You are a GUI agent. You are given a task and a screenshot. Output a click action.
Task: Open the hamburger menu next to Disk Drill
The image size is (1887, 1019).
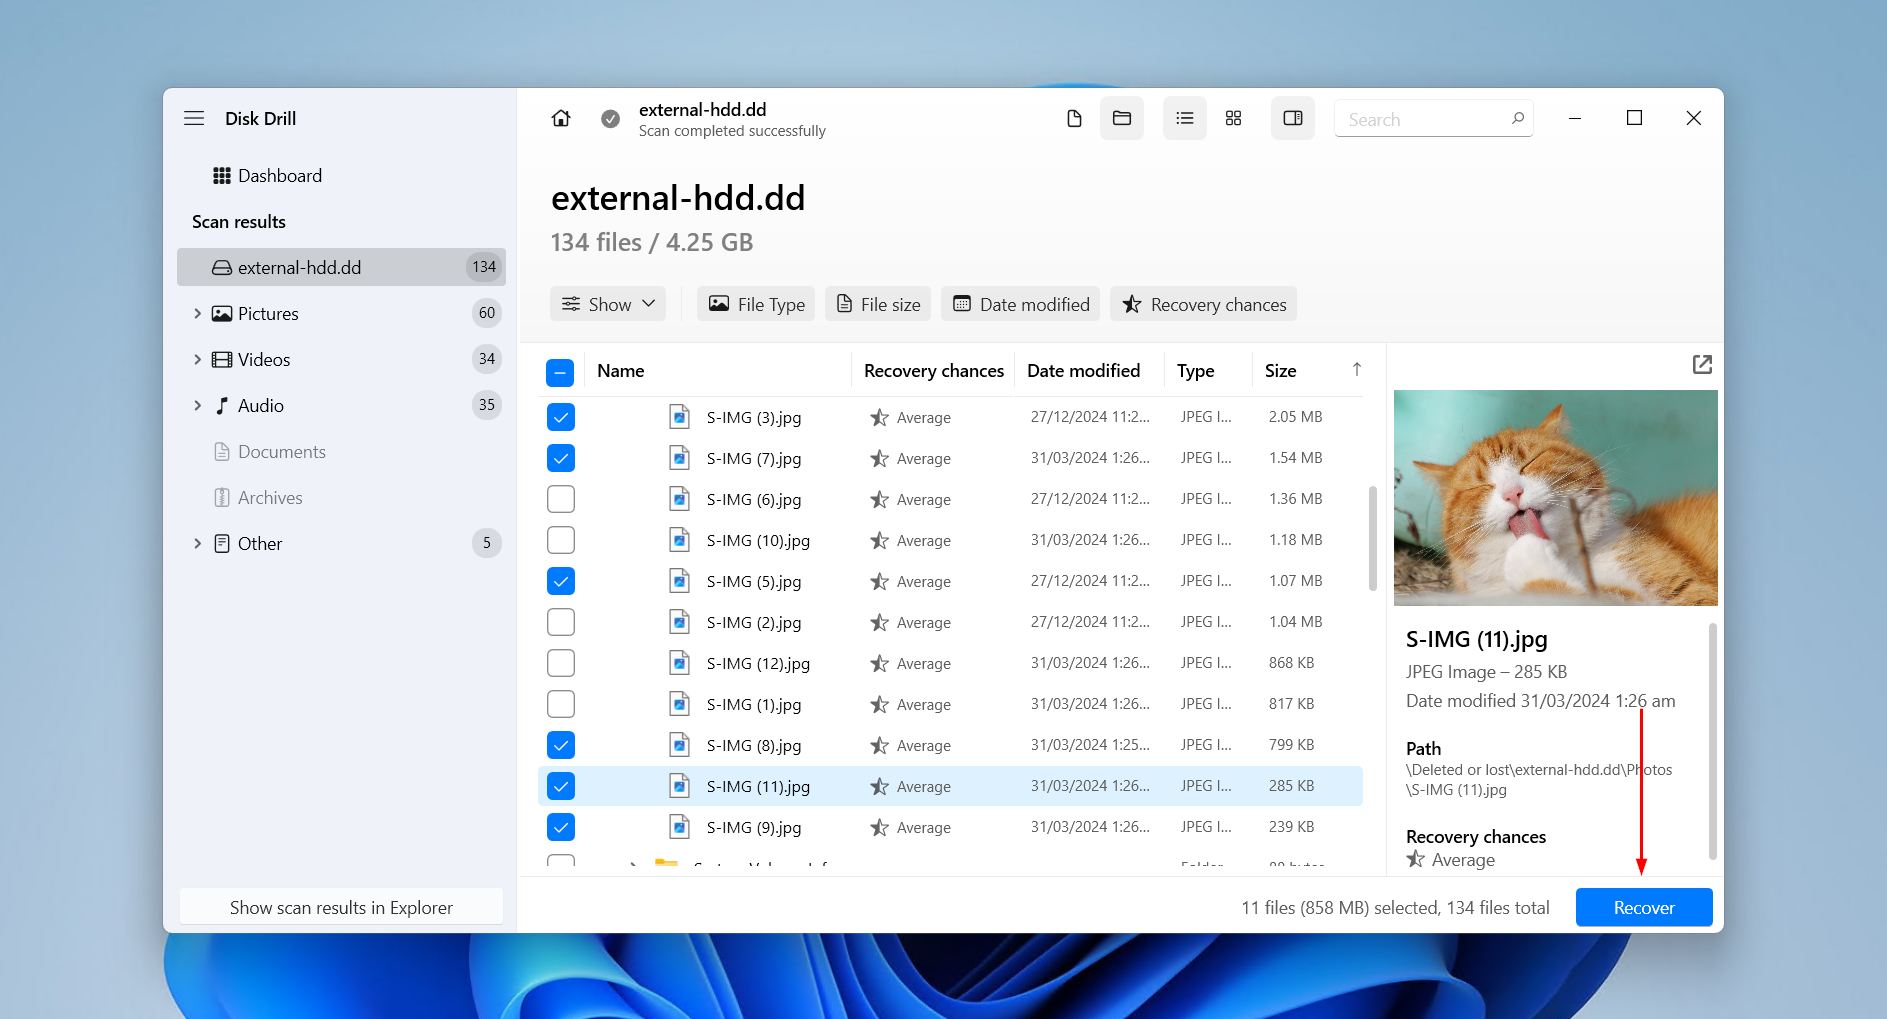click(x=194, y=118)
